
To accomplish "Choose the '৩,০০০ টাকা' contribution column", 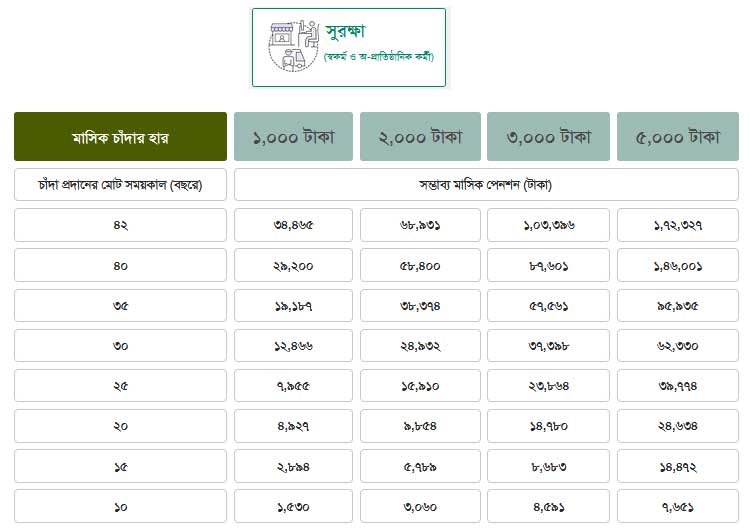I will pyautogui.click(x=548, y=137).
